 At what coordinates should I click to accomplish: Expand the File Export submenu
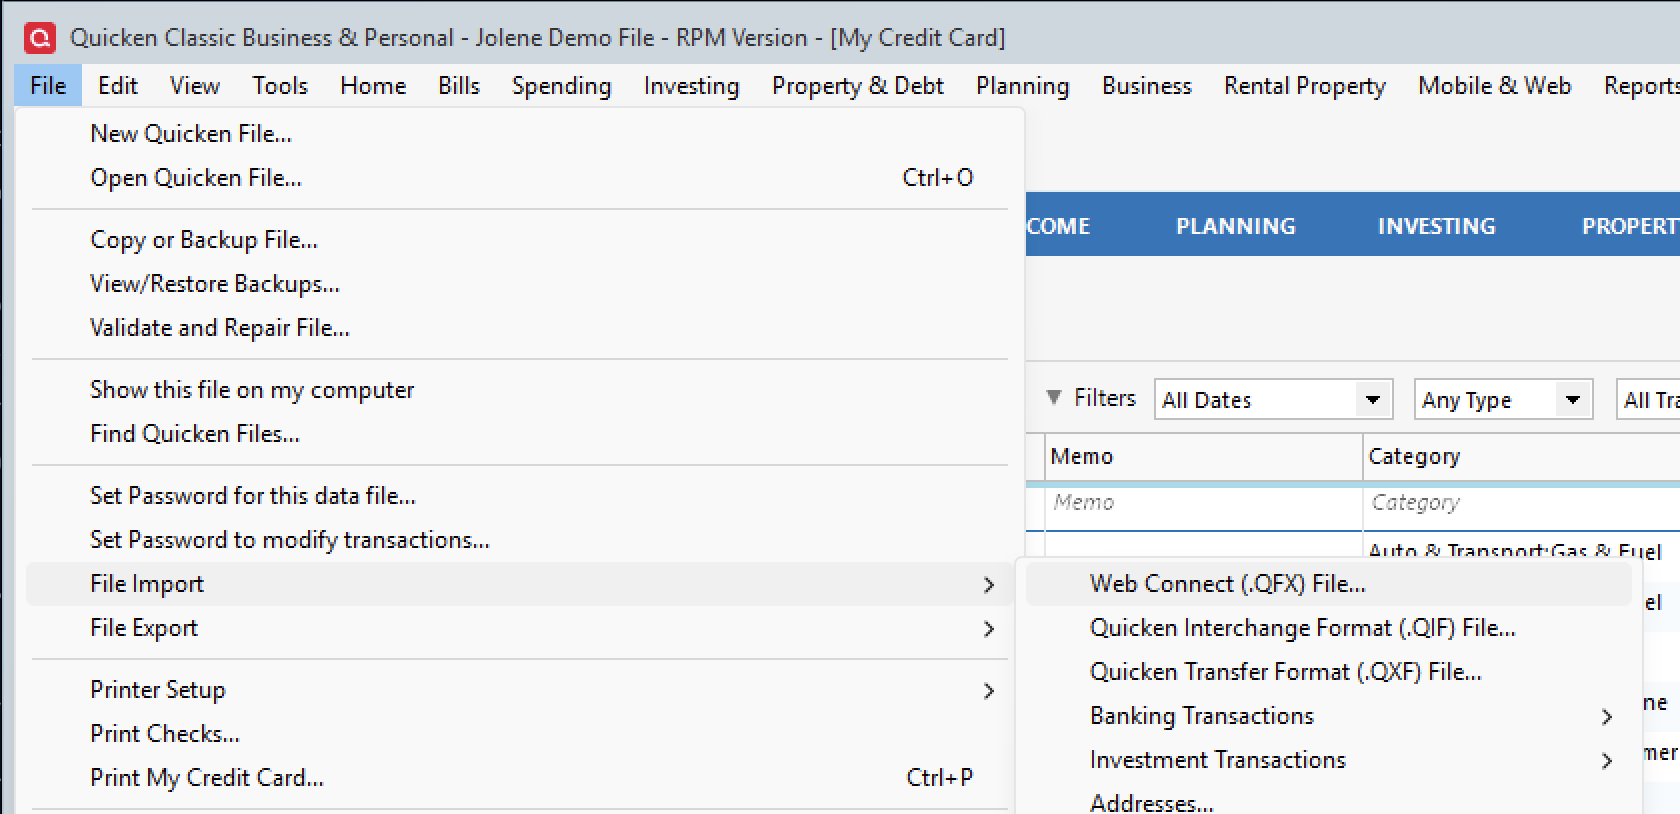tap(520, 628)
